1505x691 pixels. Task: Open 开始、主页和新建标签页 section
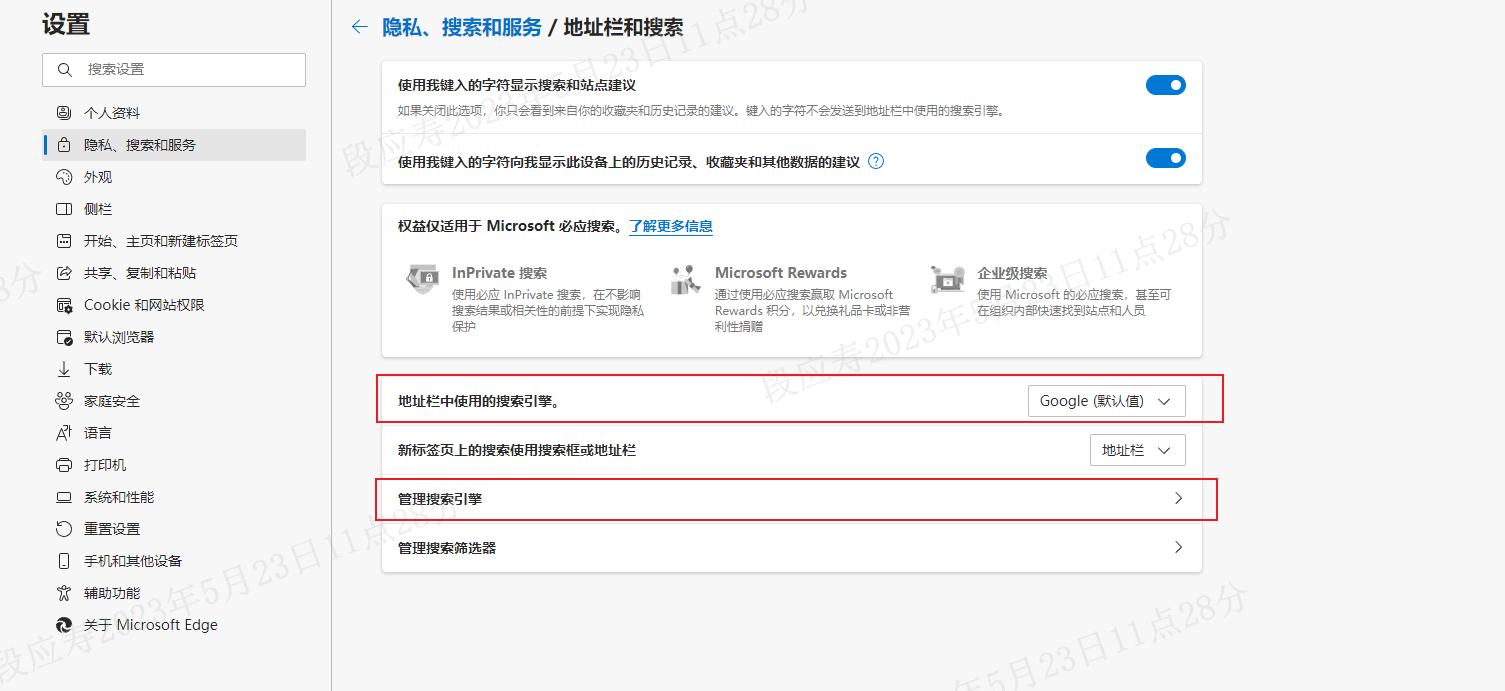pos(175,241)
